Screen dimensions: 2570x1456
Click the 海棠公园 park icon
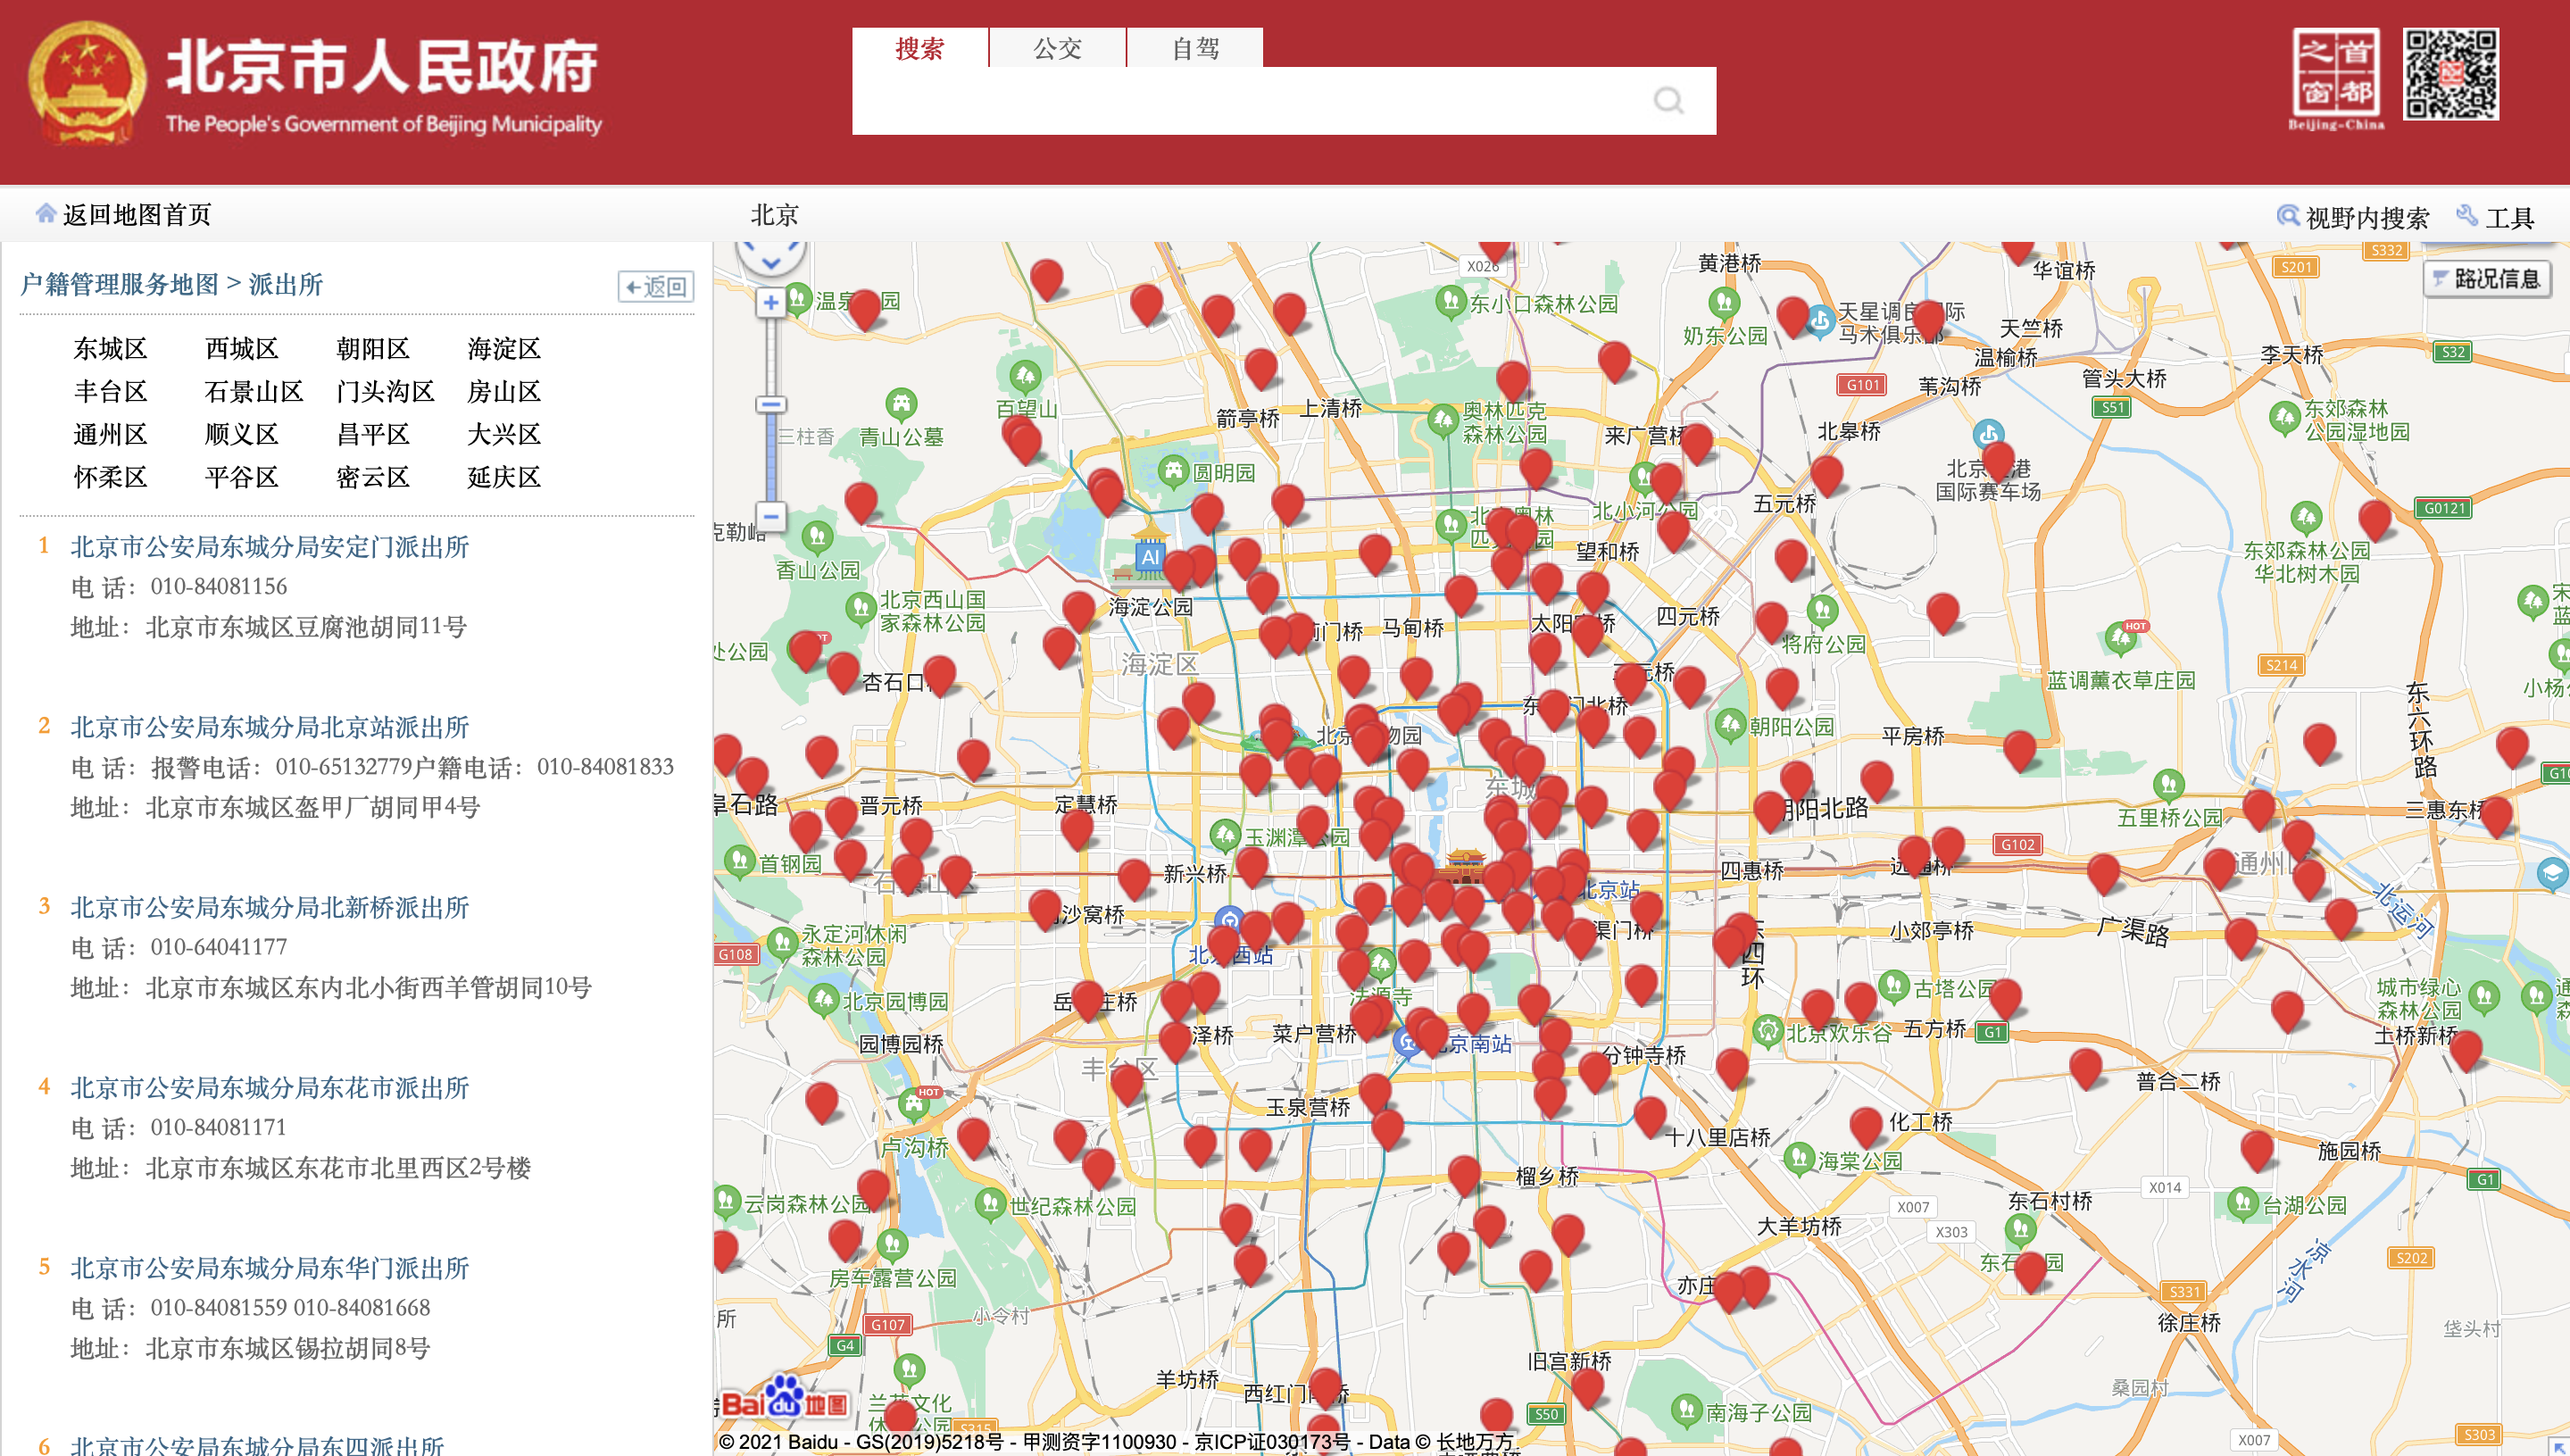pos(1800,1159)
